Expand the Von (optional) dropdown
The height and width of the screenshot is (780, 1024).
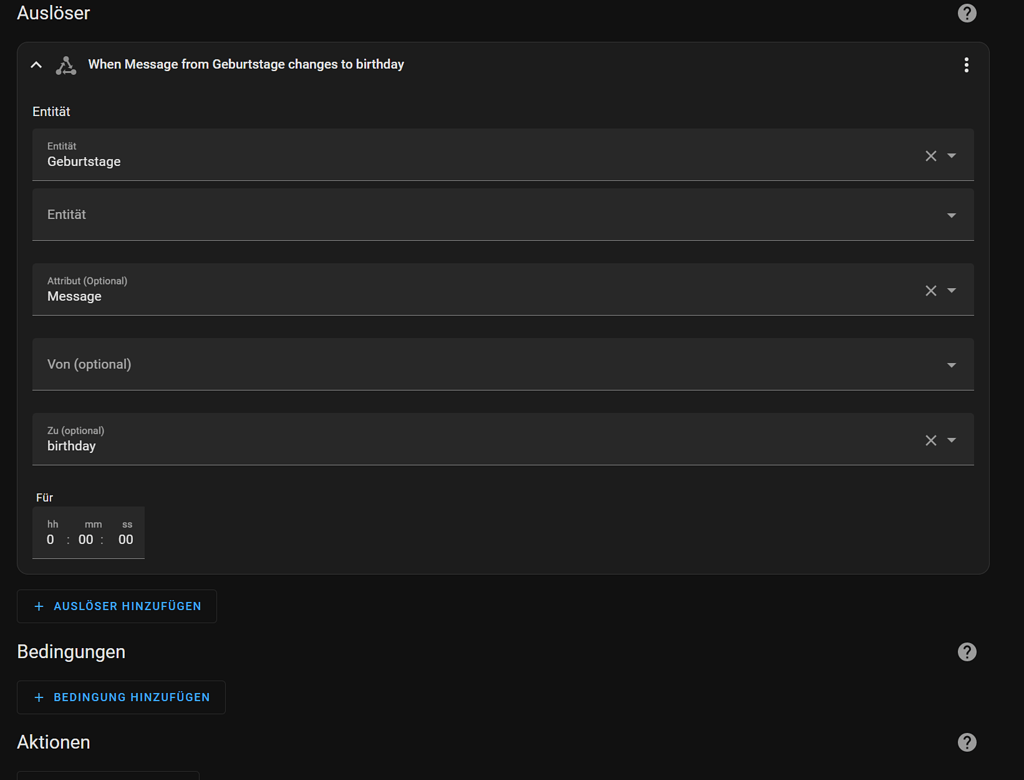click(952, 366)
